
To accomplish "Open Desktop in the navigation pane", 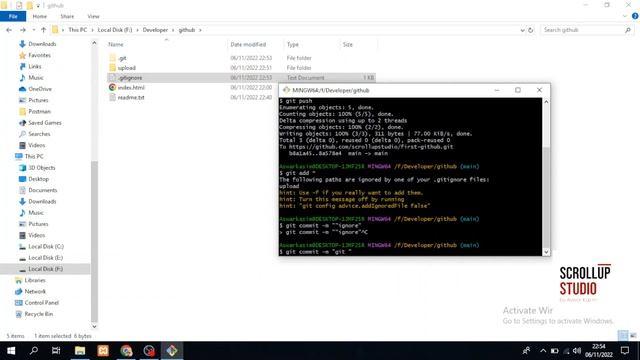I will tap(38, 179).
